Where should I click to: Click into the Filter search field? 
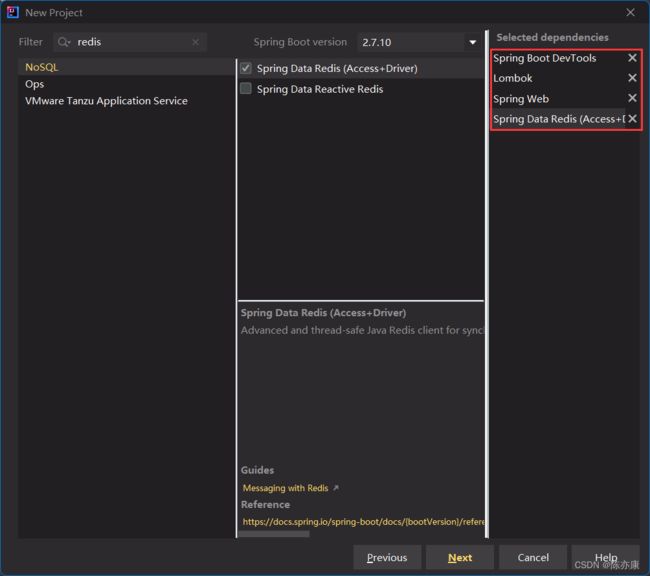130,42
